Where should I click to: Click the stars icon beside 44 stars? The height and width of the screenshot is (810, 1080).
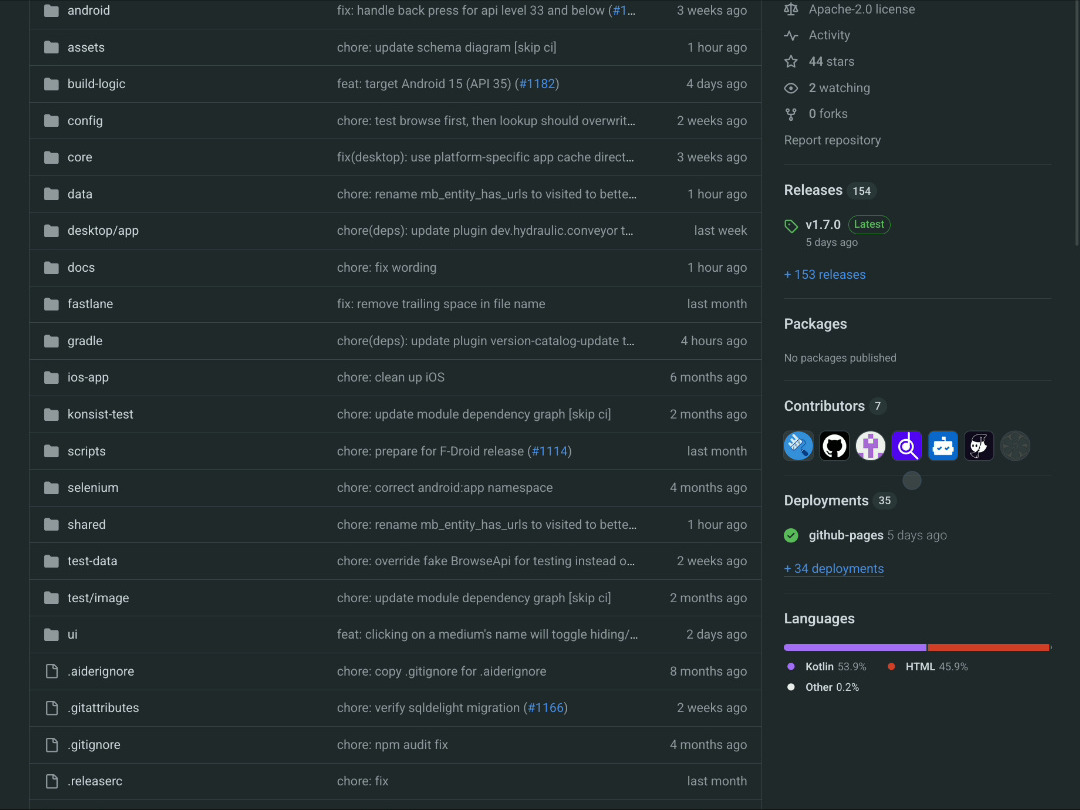click(x=792, y=62)
